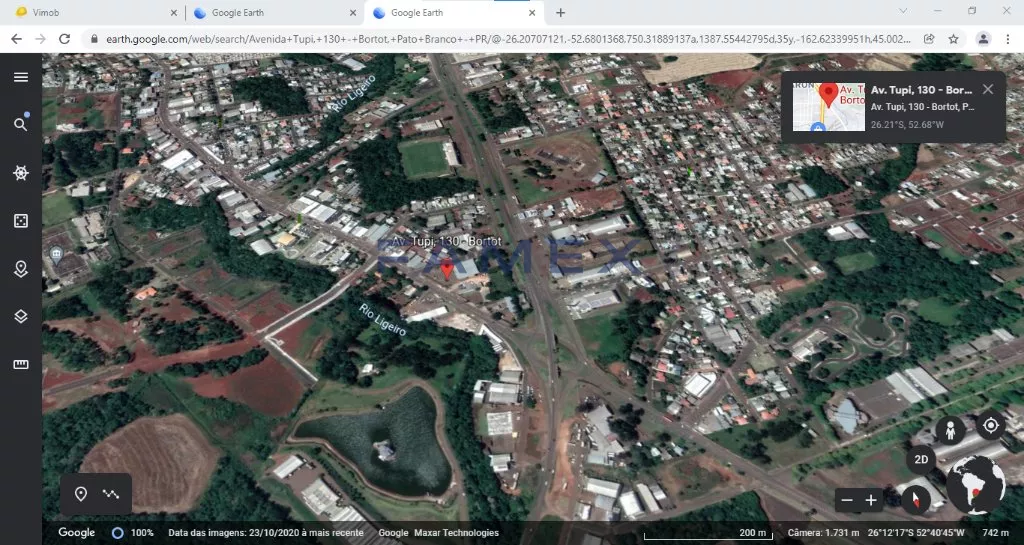
Task: Draw a line or shape tool
Action: (111, 494)
